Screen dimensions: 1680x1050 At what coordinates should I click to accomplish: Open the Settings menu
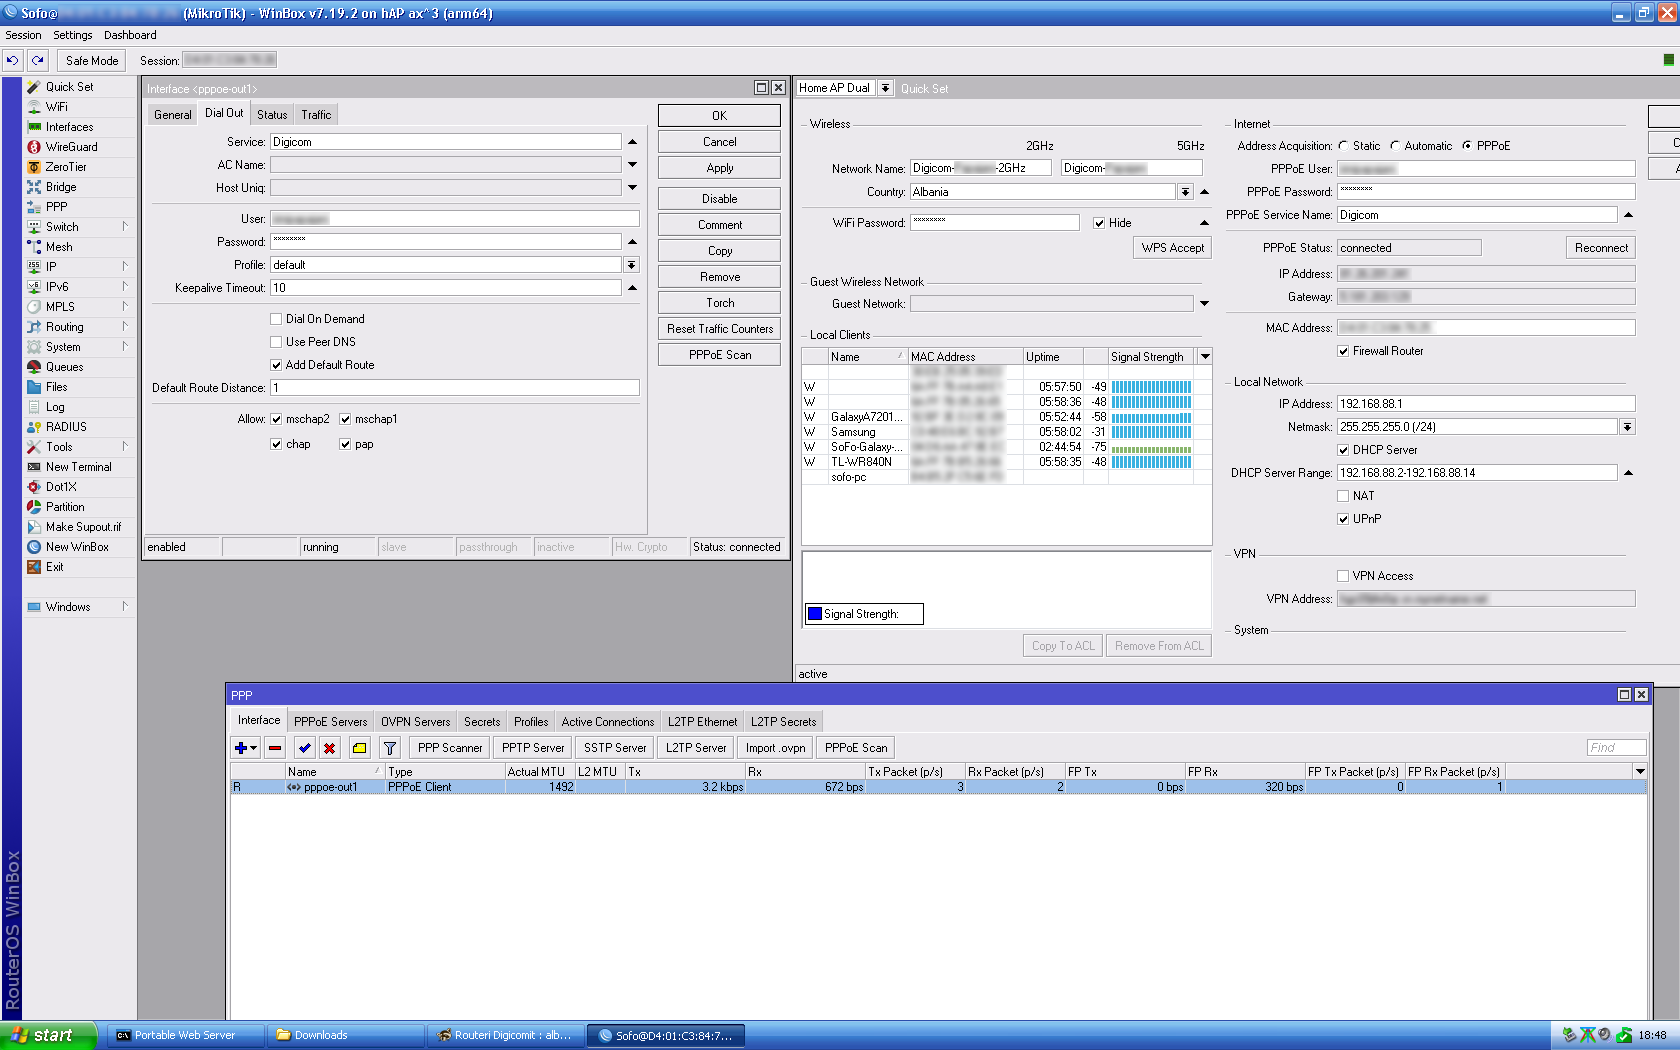[72, 35]
